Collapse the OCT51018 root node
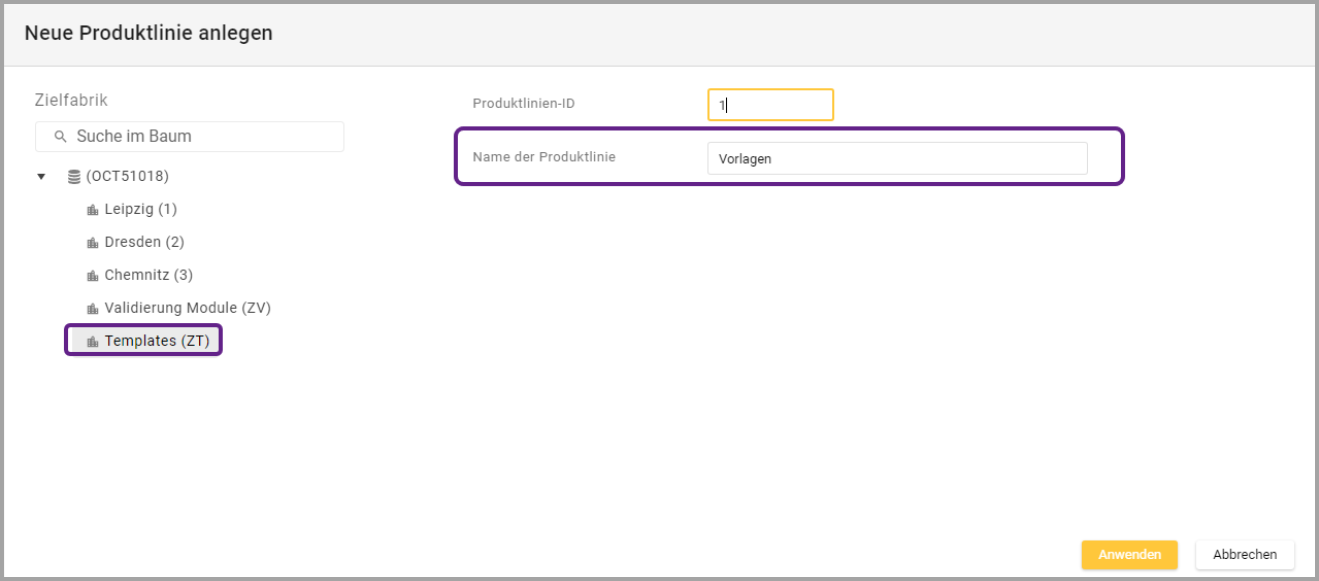Viewport: 1319px width, 581px height. (41, 177)
